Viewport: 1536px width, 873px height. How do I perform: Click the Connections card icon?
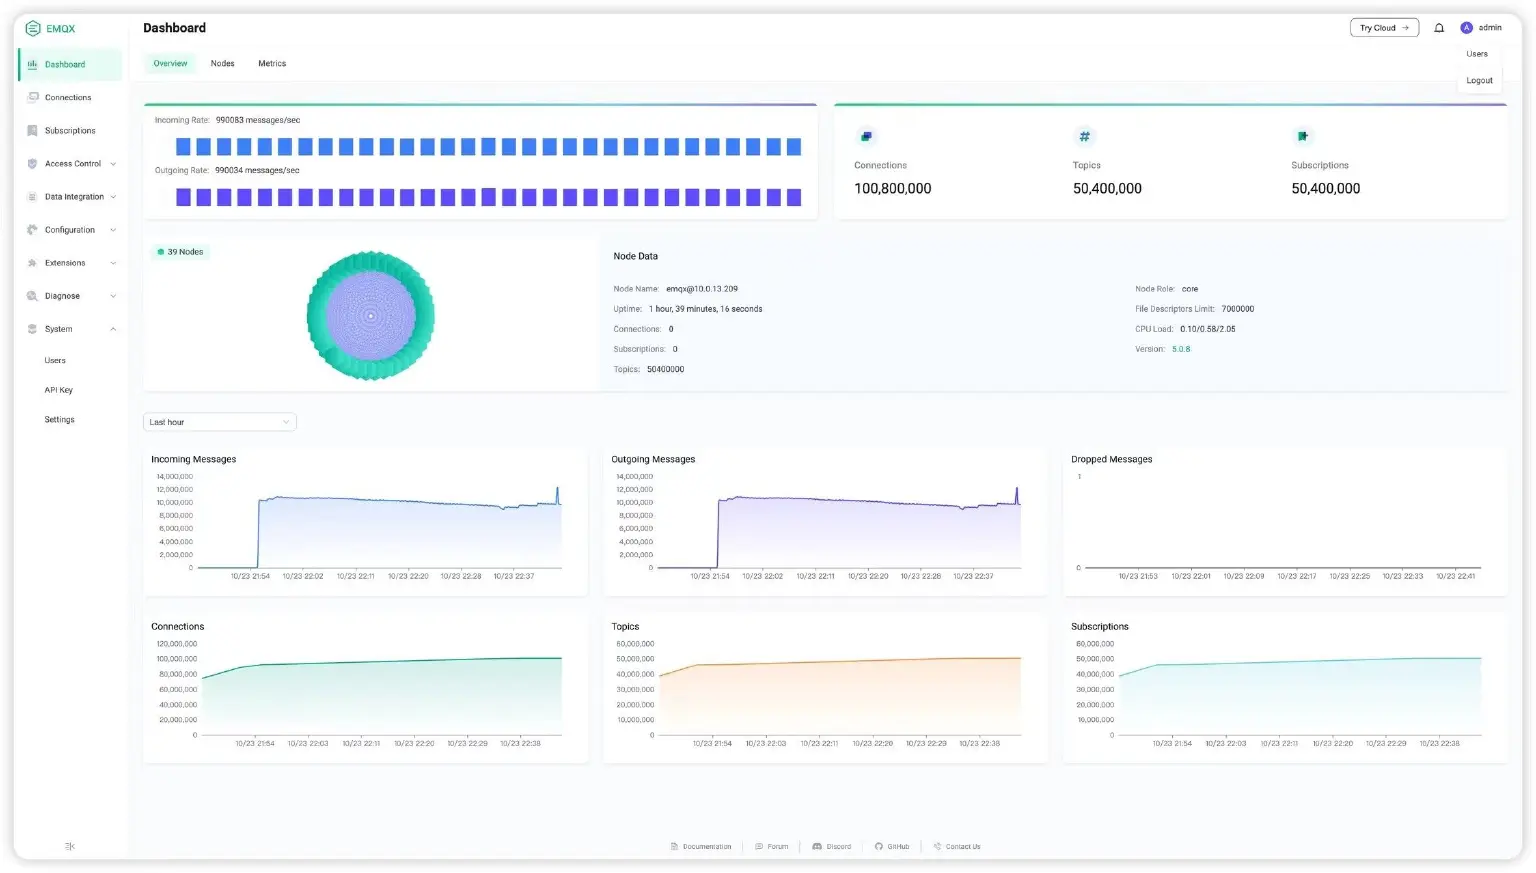coord(866,136)
